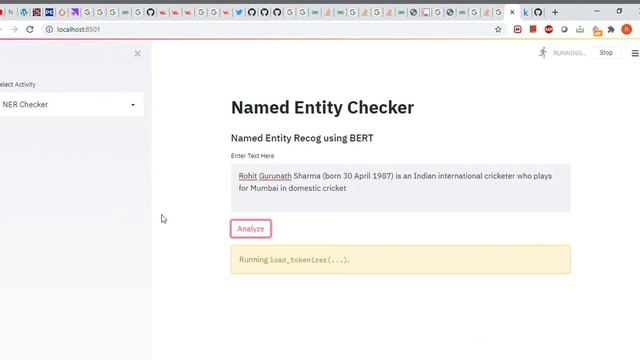
Task: Open the Chrome extensions puzzle menu
Action: pyautogui.click(x=611, y=29)
